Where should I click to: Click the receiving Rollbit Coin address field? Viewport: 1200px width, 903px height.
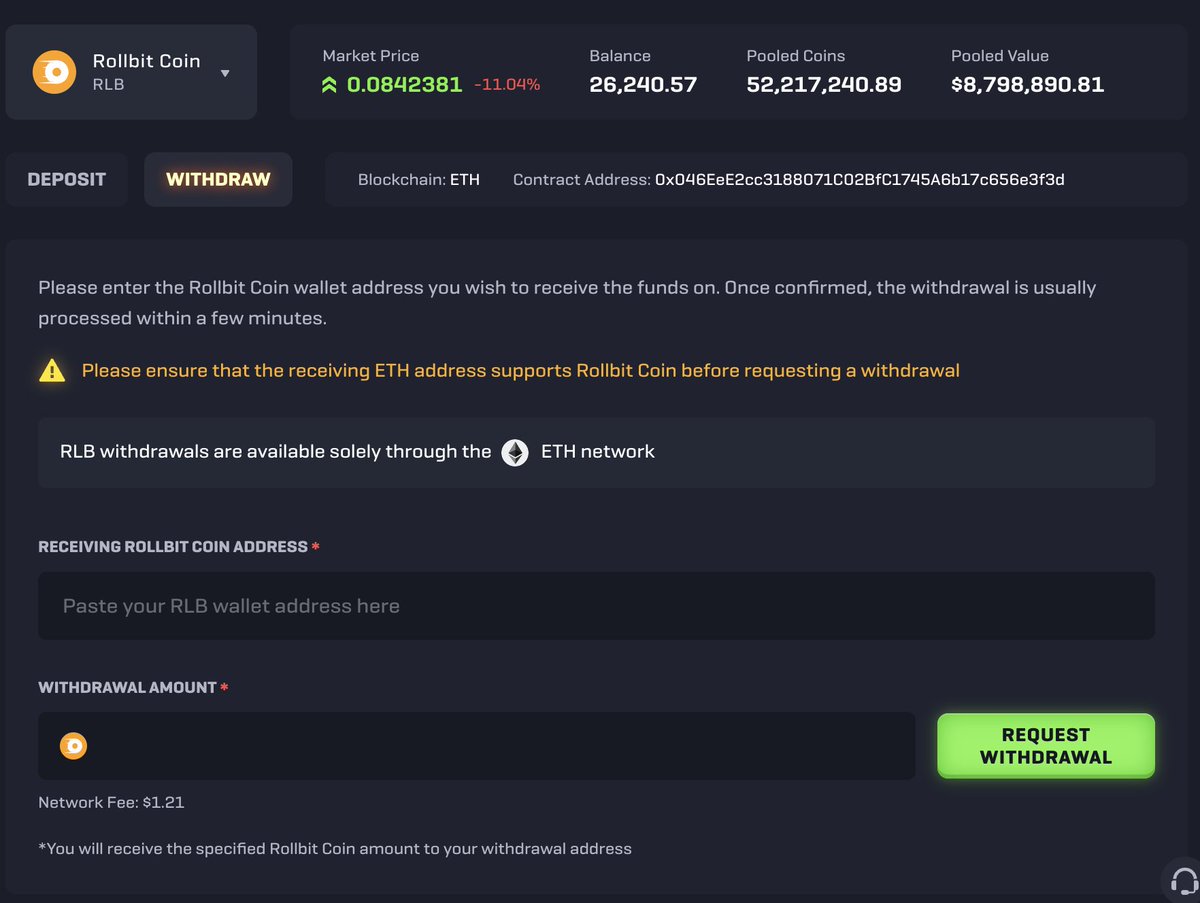(596, 606)
